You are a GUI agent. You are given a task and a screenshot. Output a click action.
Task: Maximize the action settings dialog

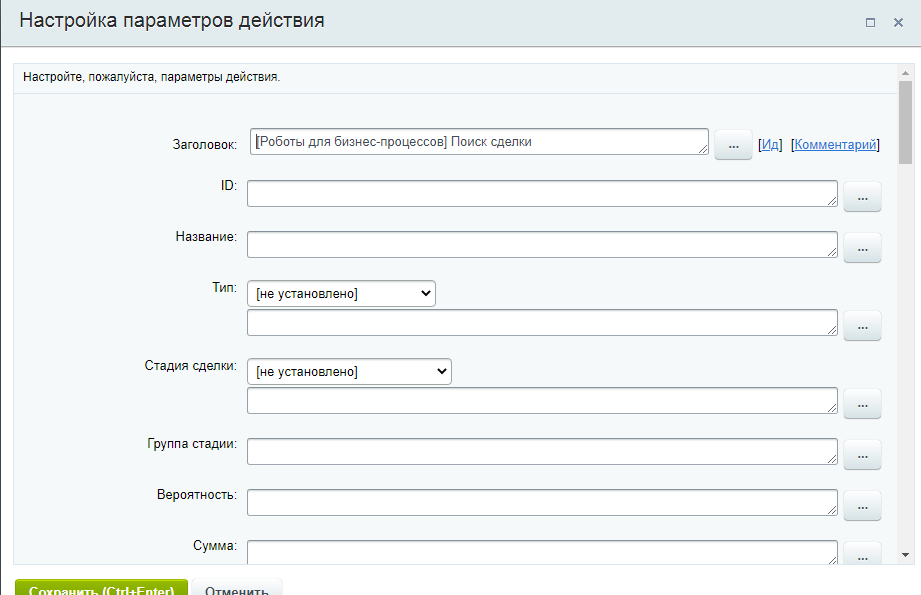click(870, 22)
